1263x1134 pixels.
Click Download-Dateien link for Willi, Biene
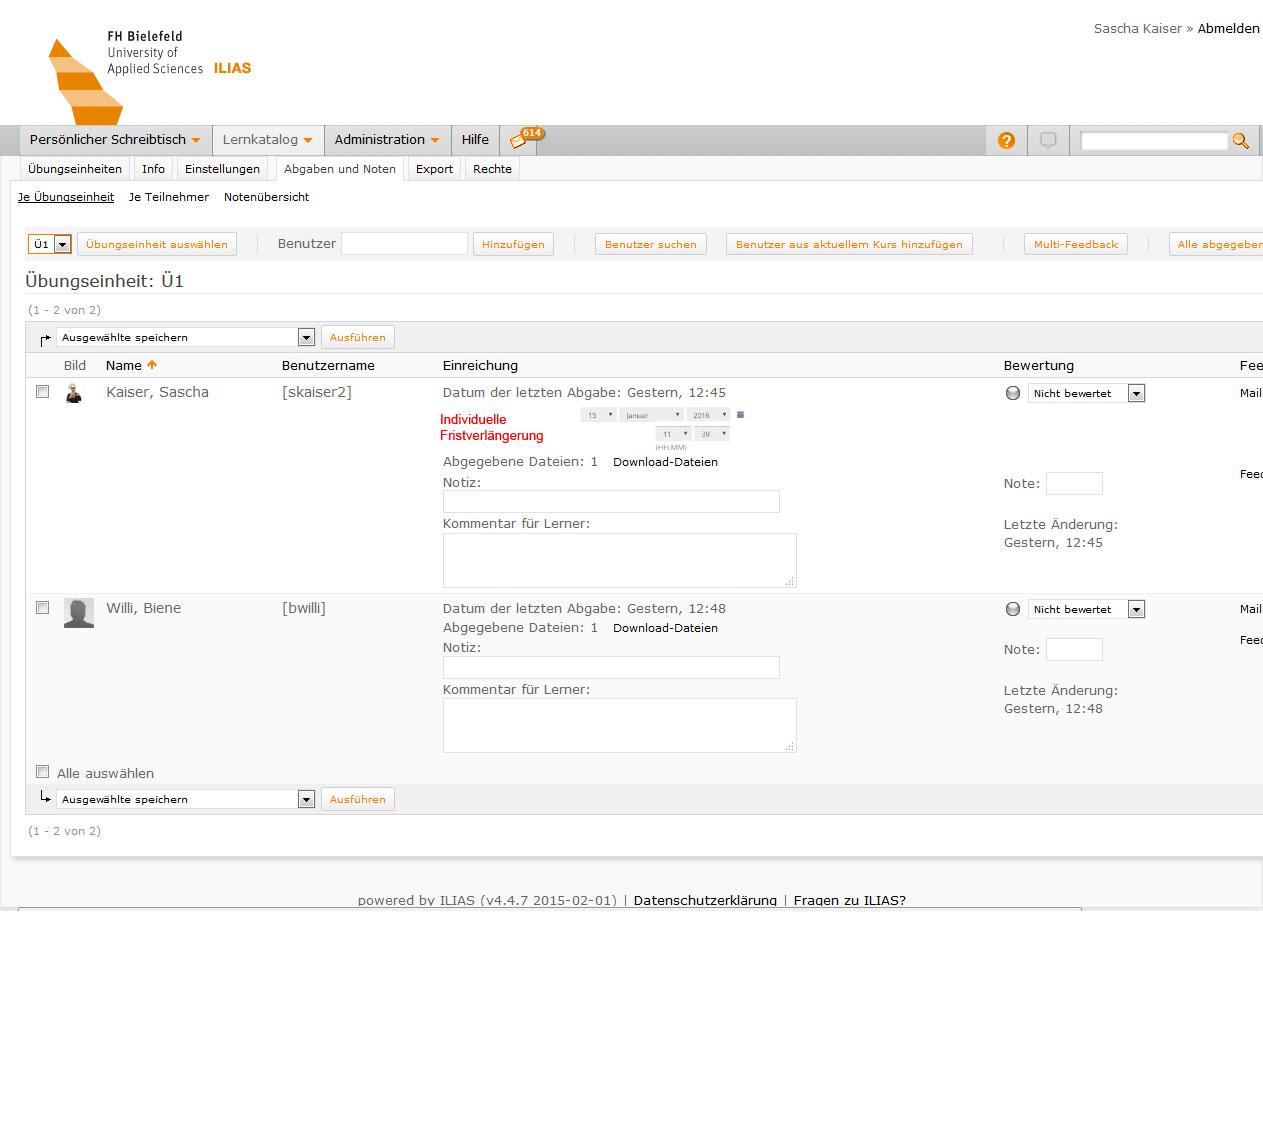[665, 628]
